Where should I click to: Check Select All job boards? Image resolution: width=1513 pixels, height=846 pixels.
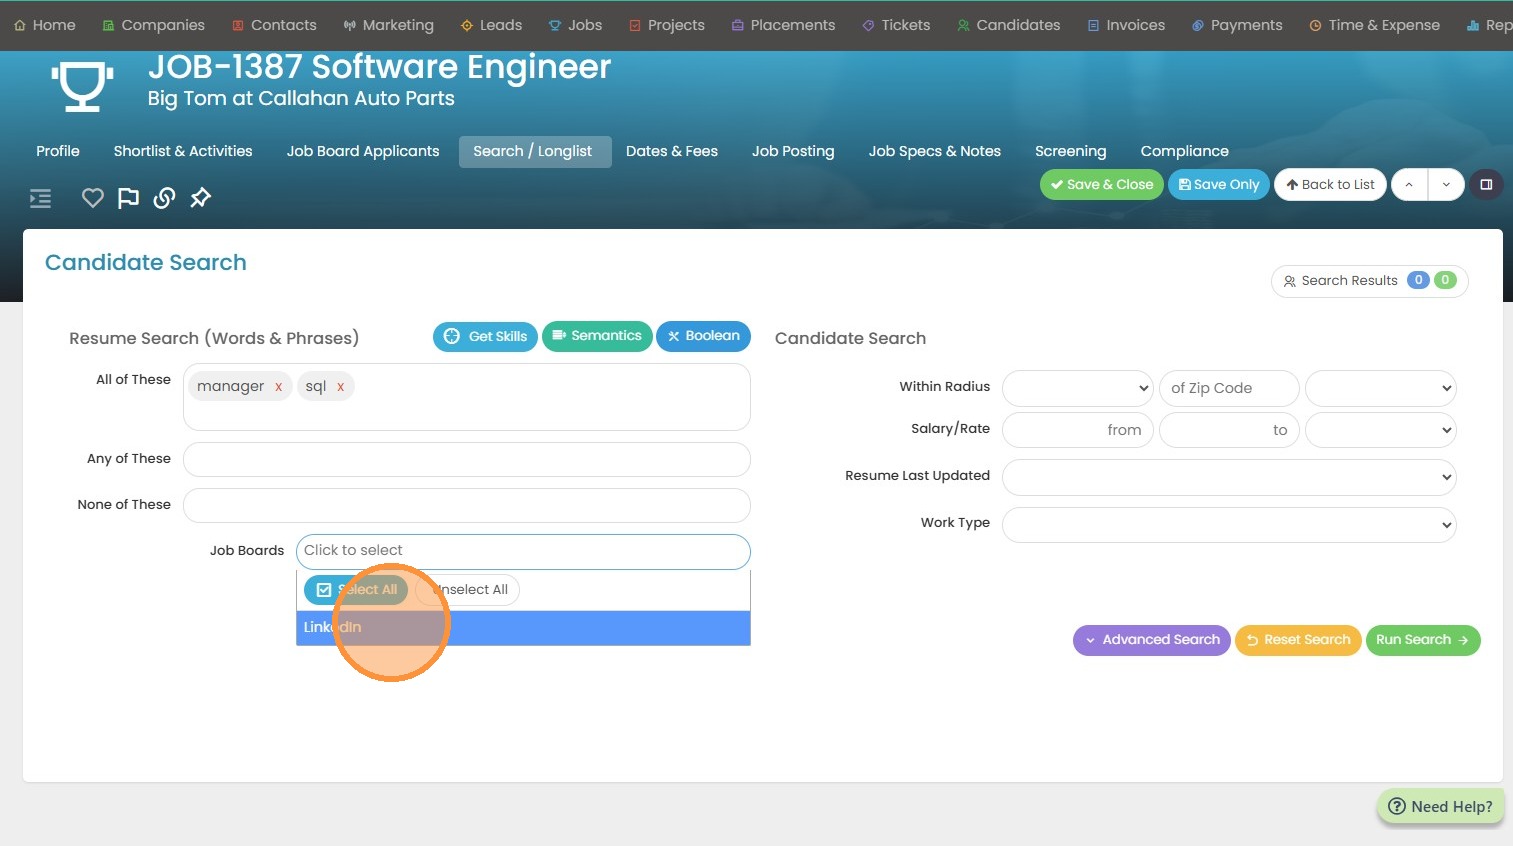pyautogui.click(x=357, y=590)
